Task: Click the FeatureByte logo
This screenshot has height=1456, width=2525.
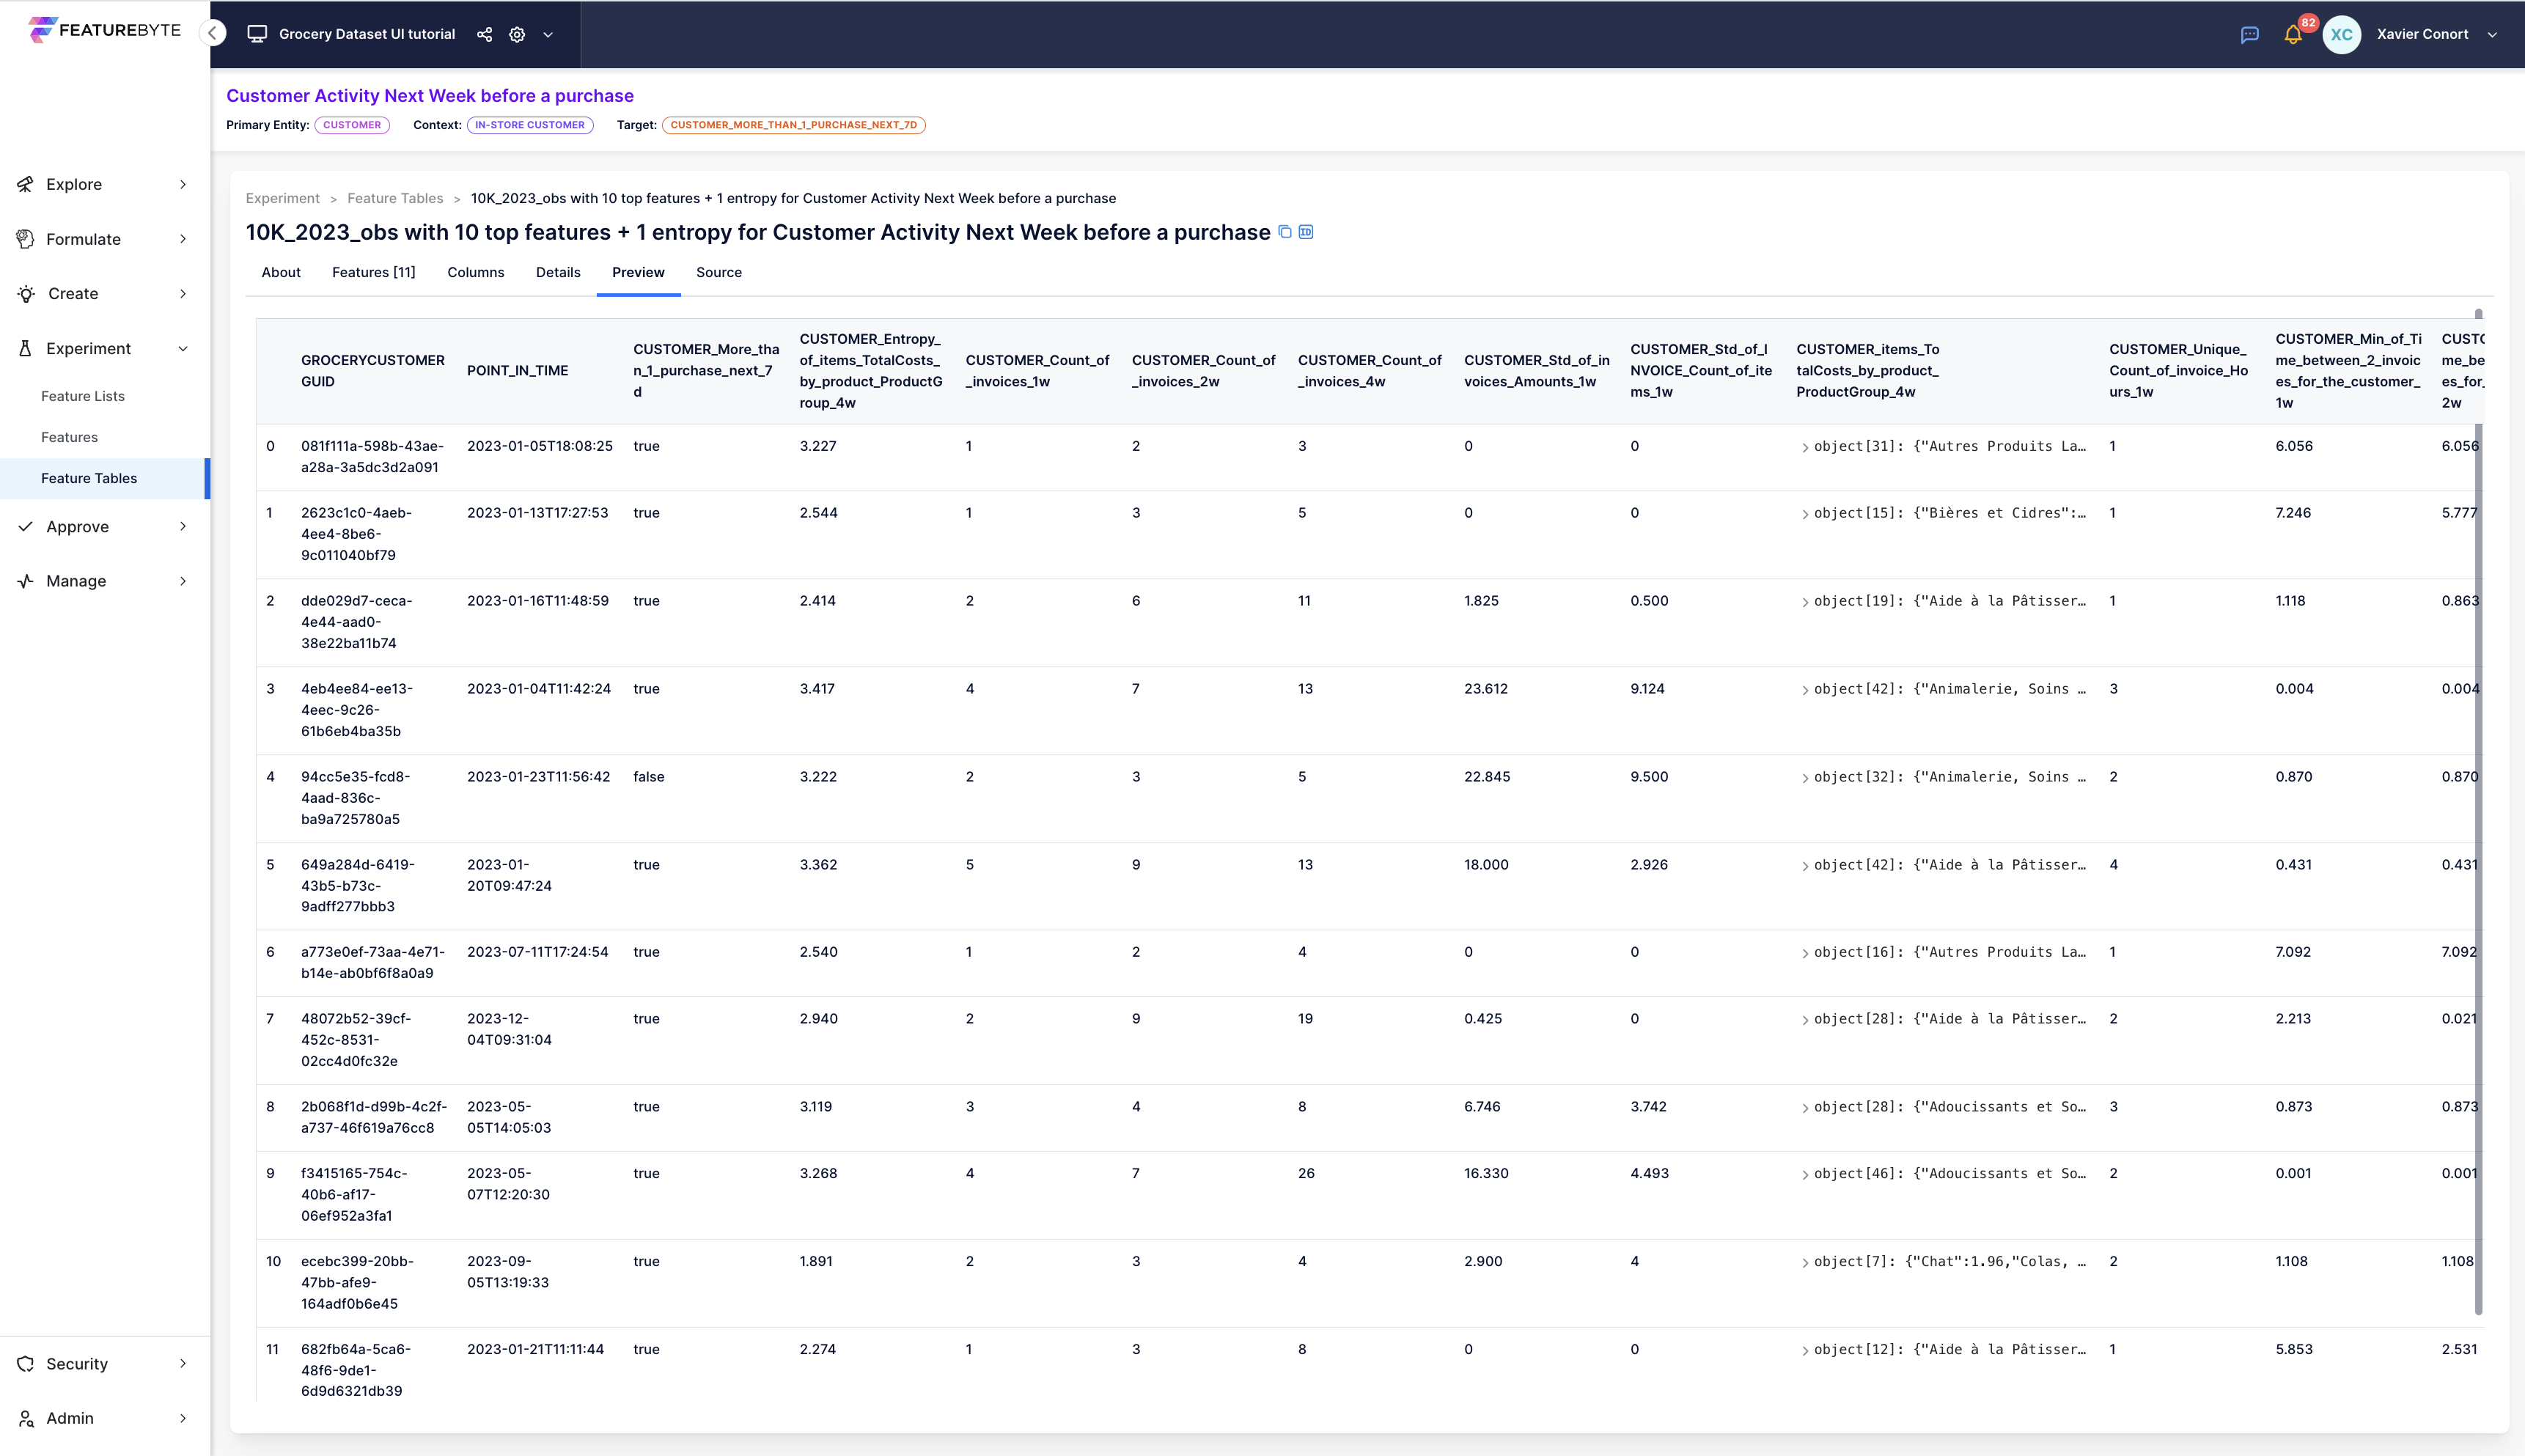Action: (x=105, y=30)
